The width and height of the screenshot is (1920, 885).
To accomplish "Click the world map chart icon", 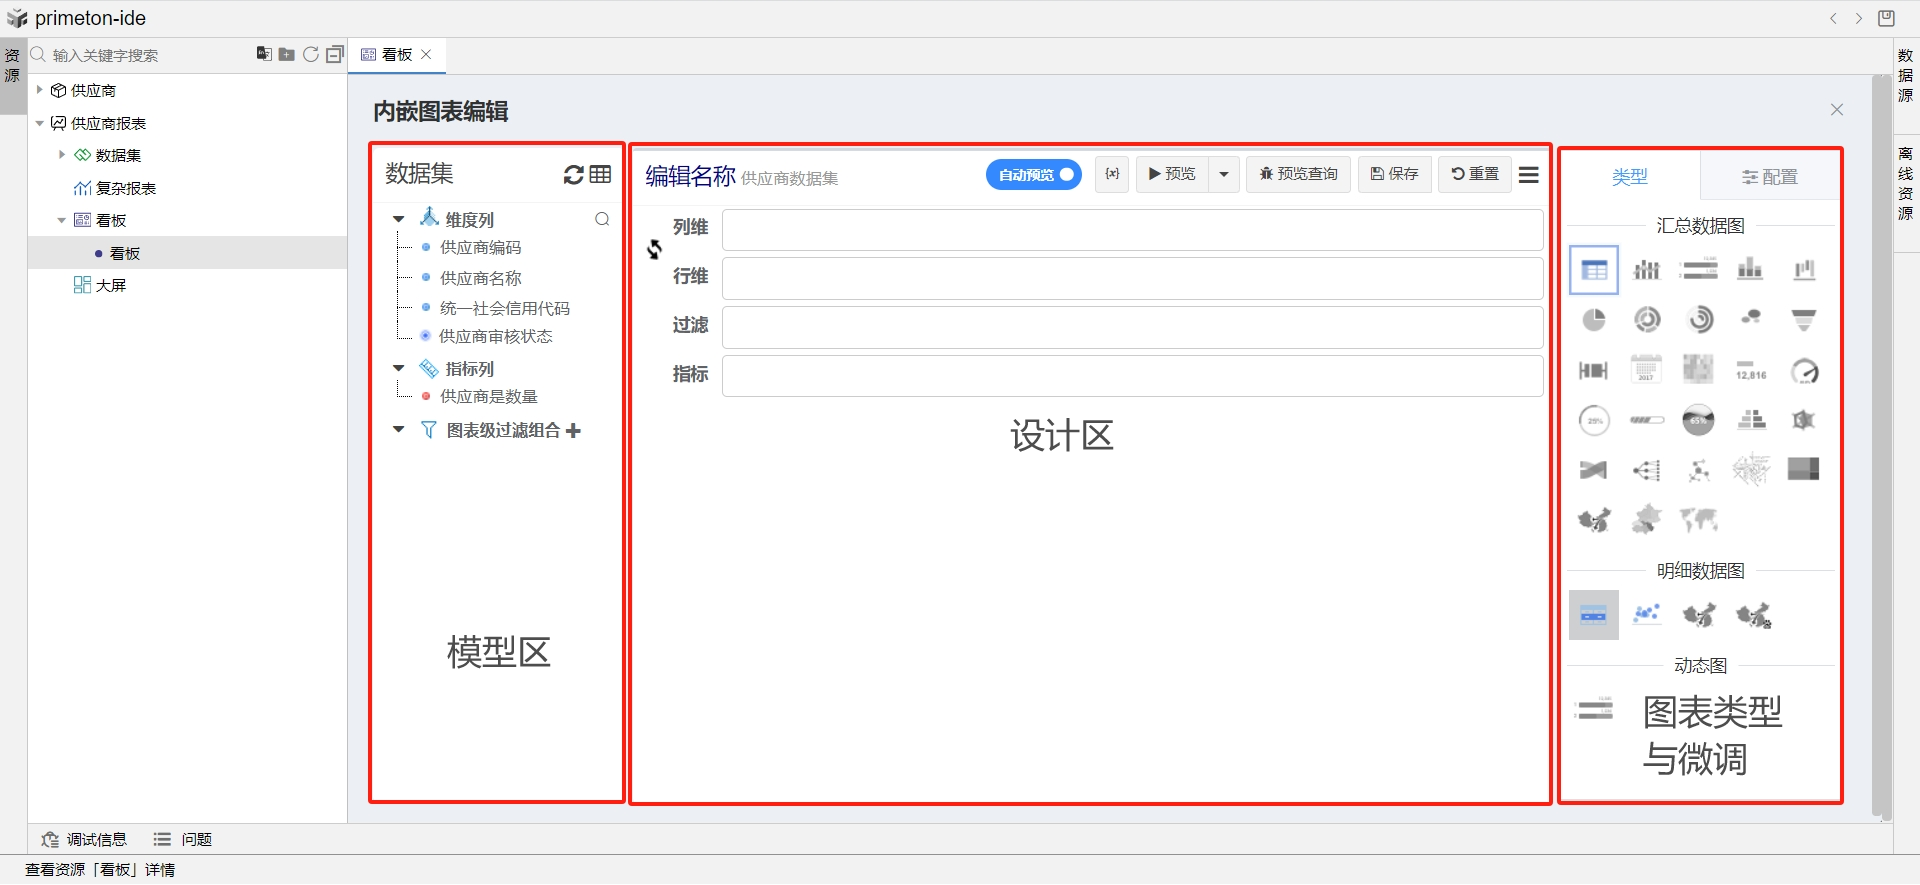I will 1698,520.
